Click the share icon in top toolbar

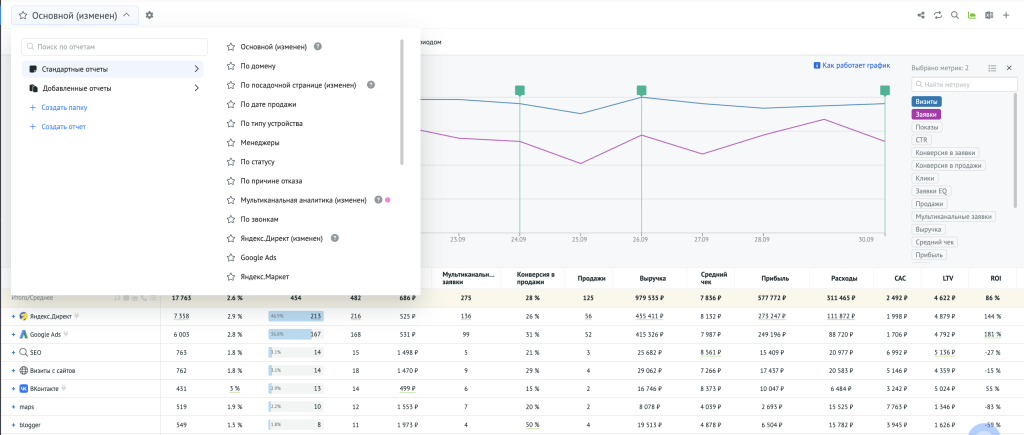pyautogui.click(x=921, y=16)
